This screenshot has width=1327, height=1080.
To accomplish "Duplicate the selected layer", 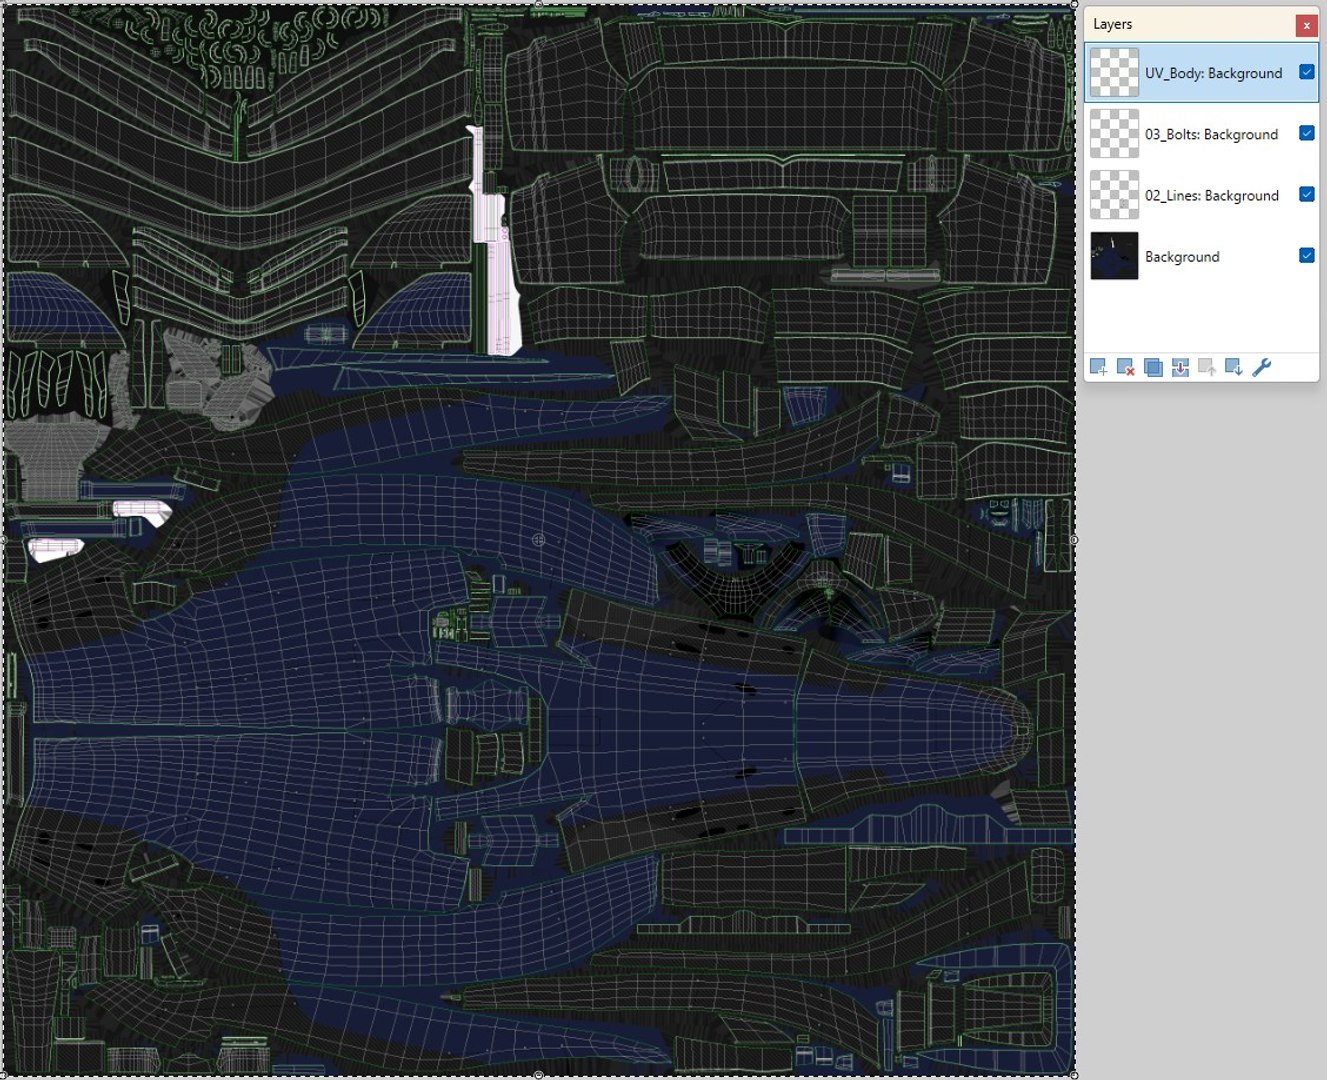I will (x=1153, y=368).
